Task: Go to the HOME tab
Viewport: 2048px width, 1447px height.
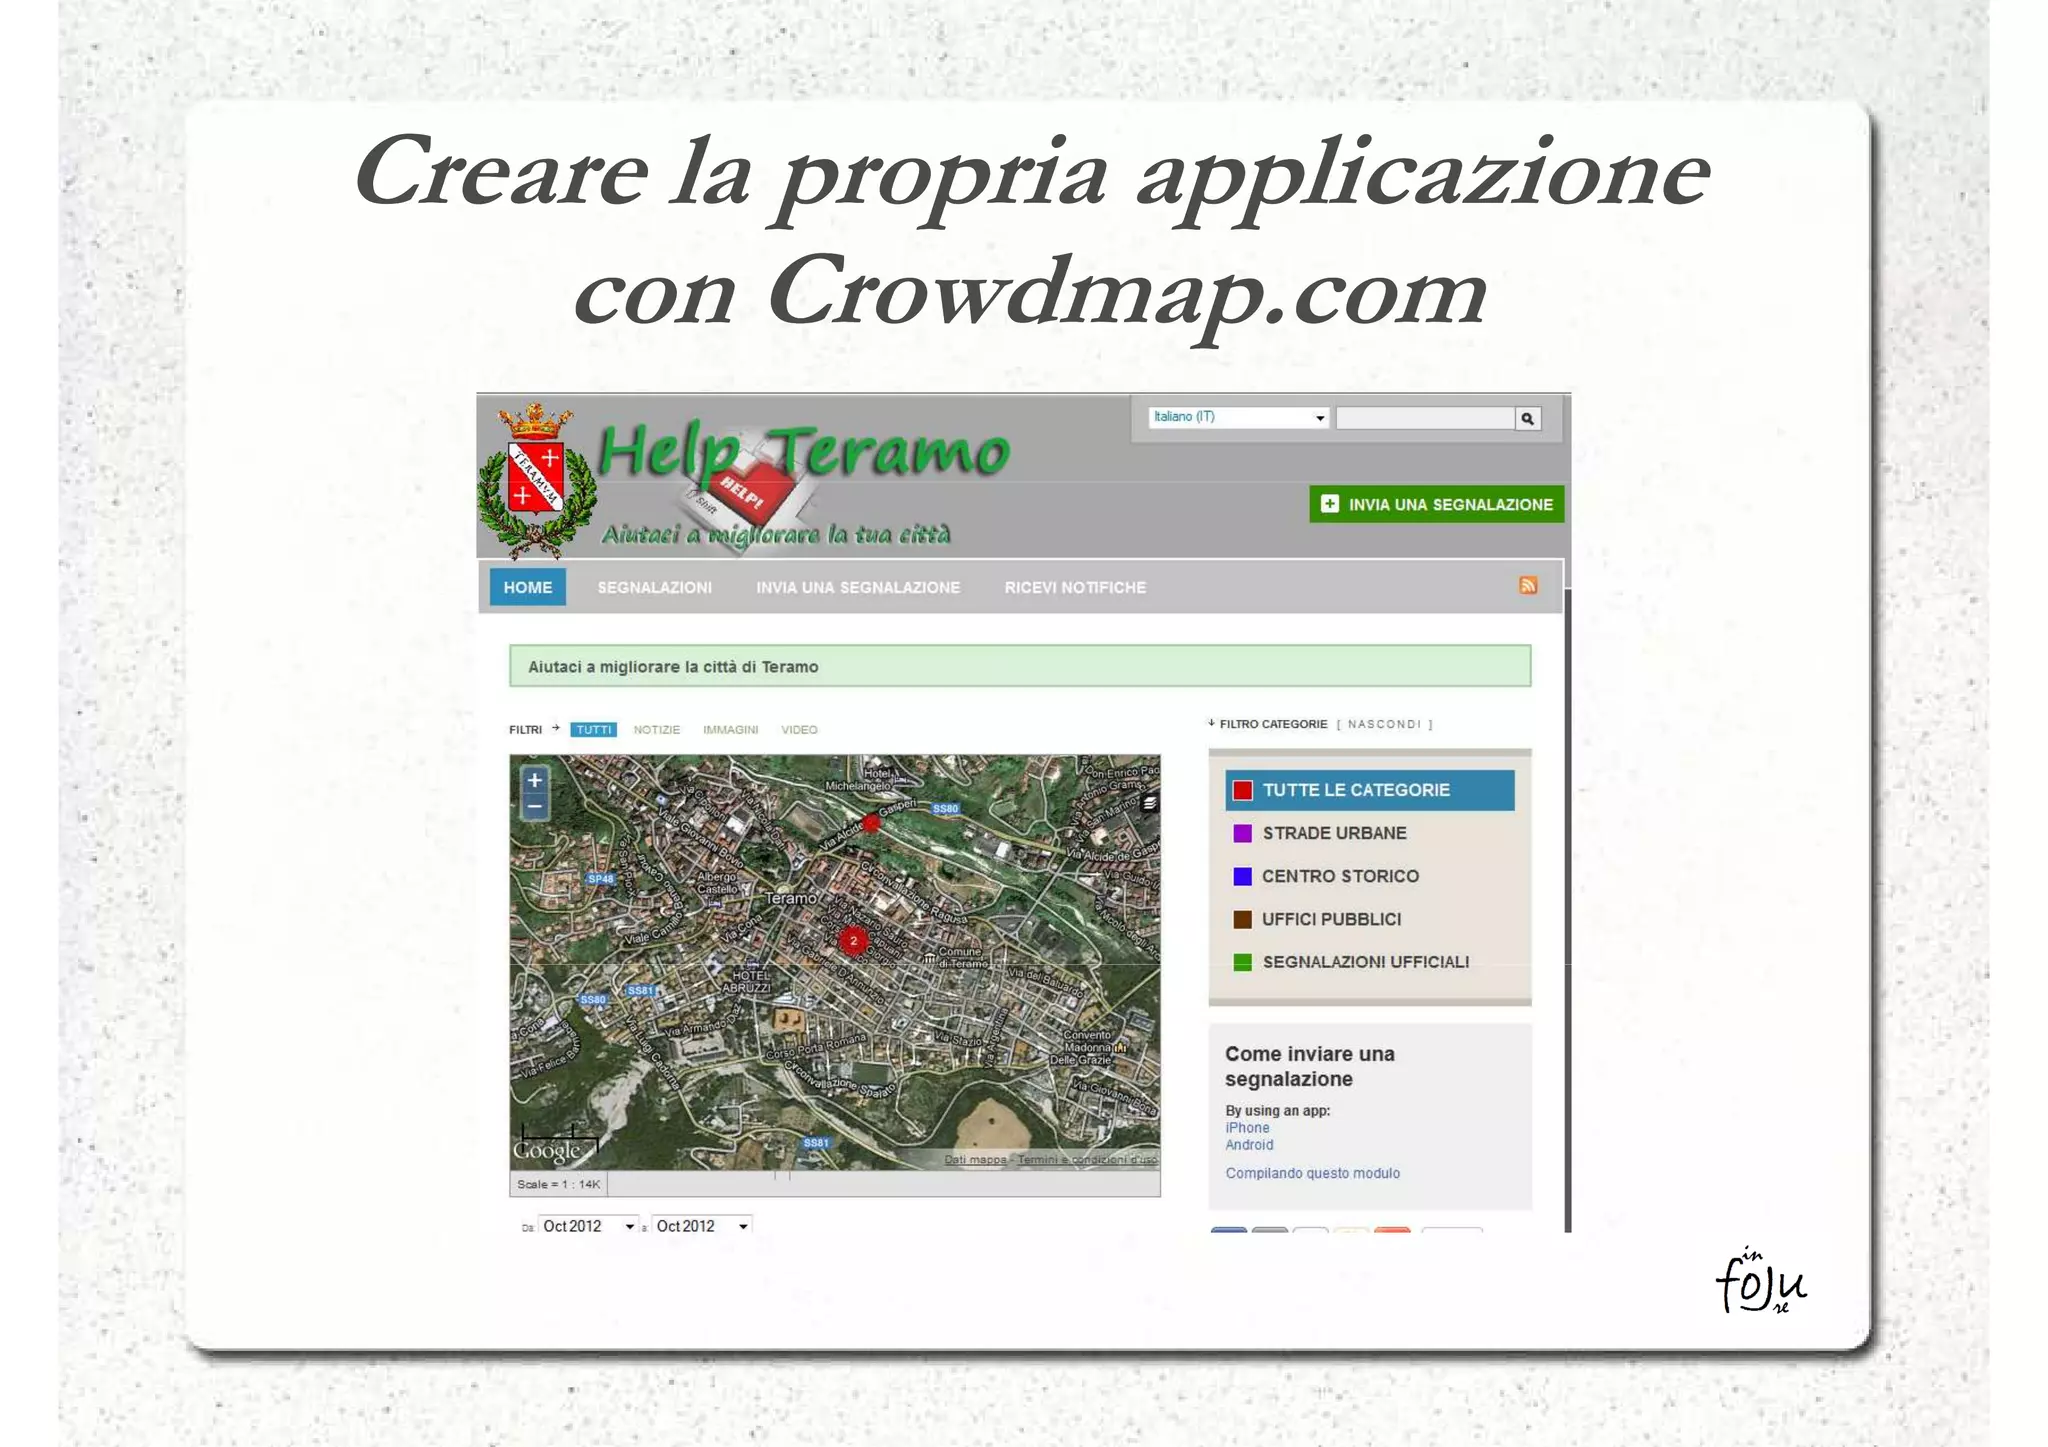Action: tap(528, 587)
